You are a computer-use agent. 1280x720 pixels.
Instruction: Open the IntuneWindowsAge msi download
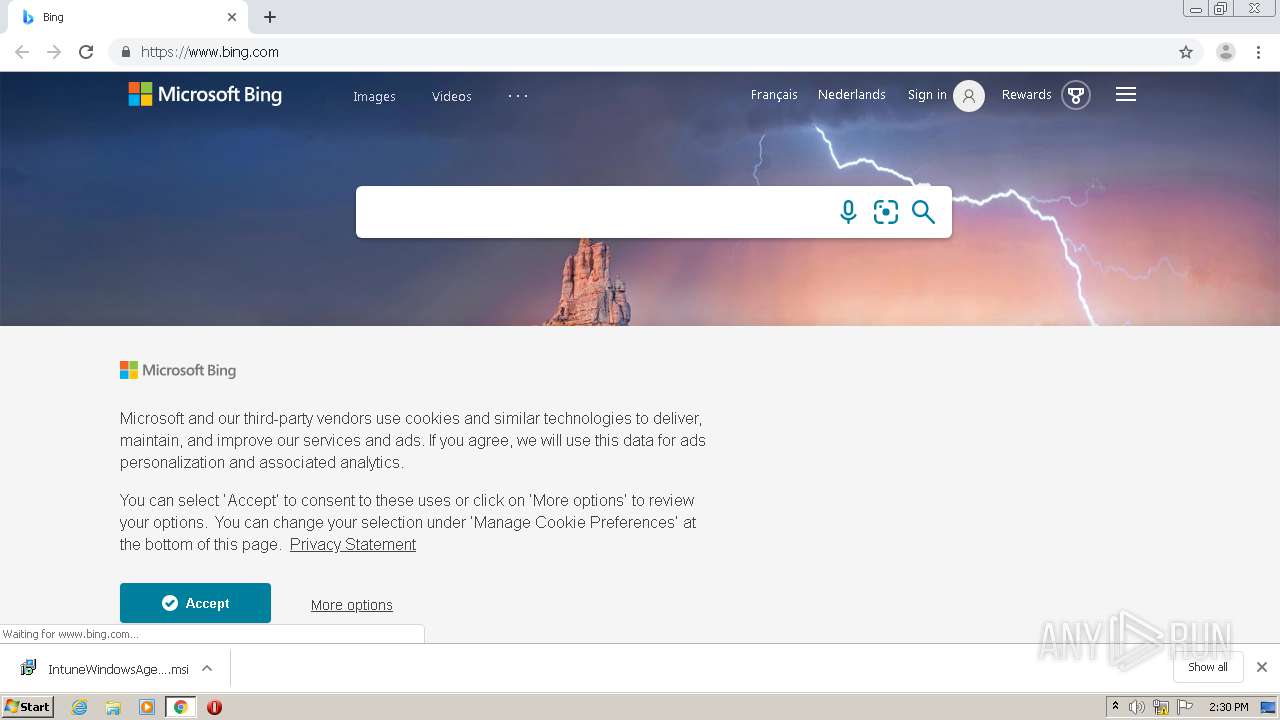[104, 669]
